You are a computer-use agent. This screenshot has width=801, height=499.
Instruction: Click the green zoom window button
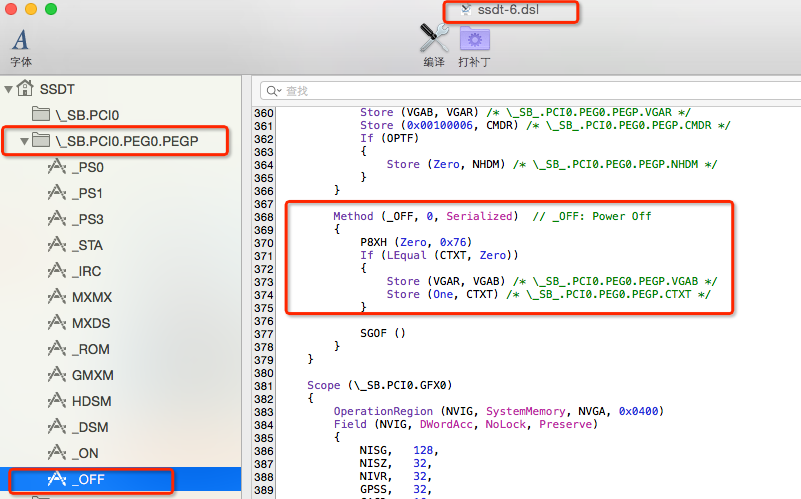click(x=51, y=9)
